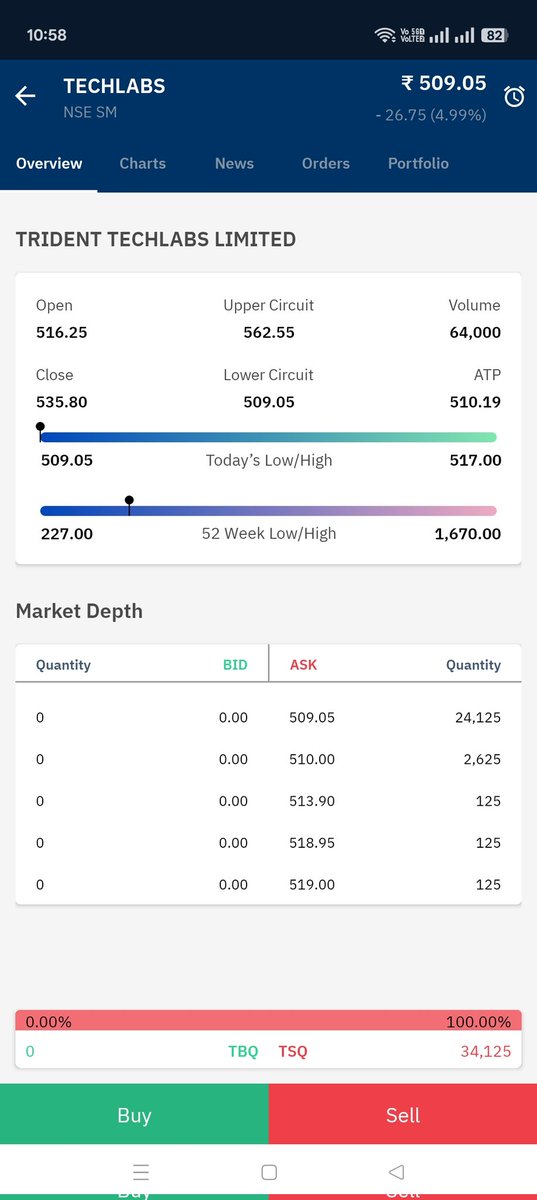Tap the TRIDENT TECHLABS LIMITED heading
The width and height of the screenshot is (537, 1200).
tap(156, 239)
